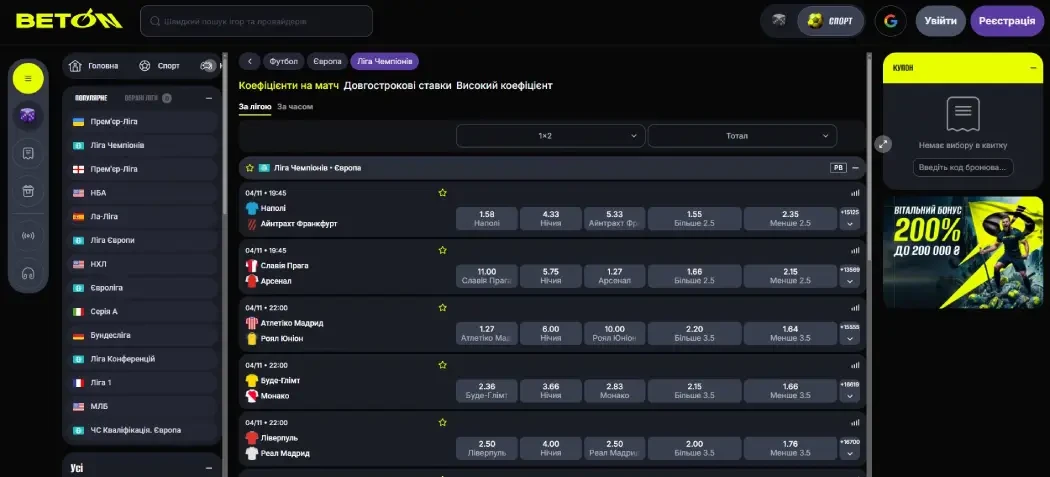Select the Довгострокові ставки tab
The width and height of the screenshot is (1050, 477).
pyautogui.click(x=397, y=86)
